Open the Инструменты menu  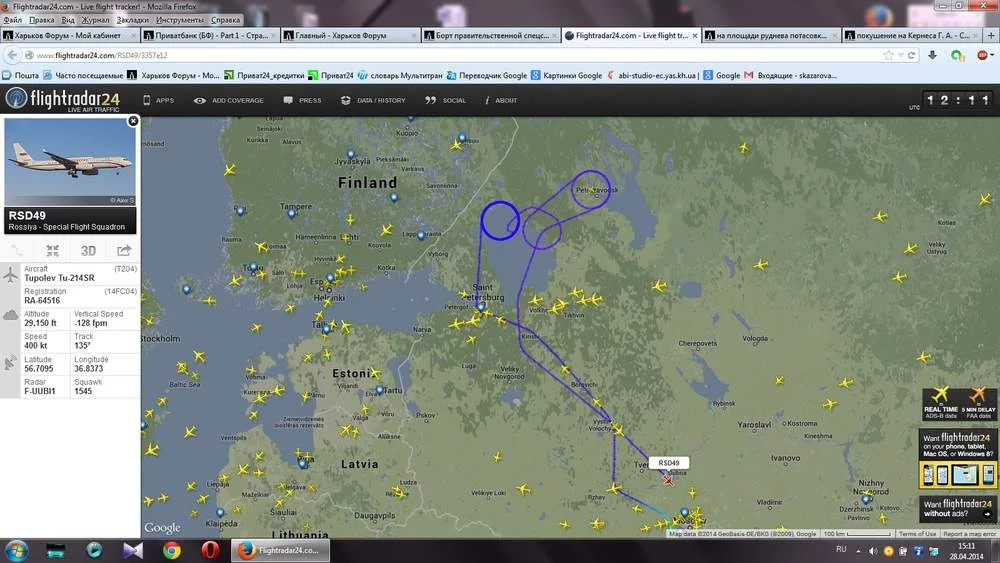tap(180, 20)
